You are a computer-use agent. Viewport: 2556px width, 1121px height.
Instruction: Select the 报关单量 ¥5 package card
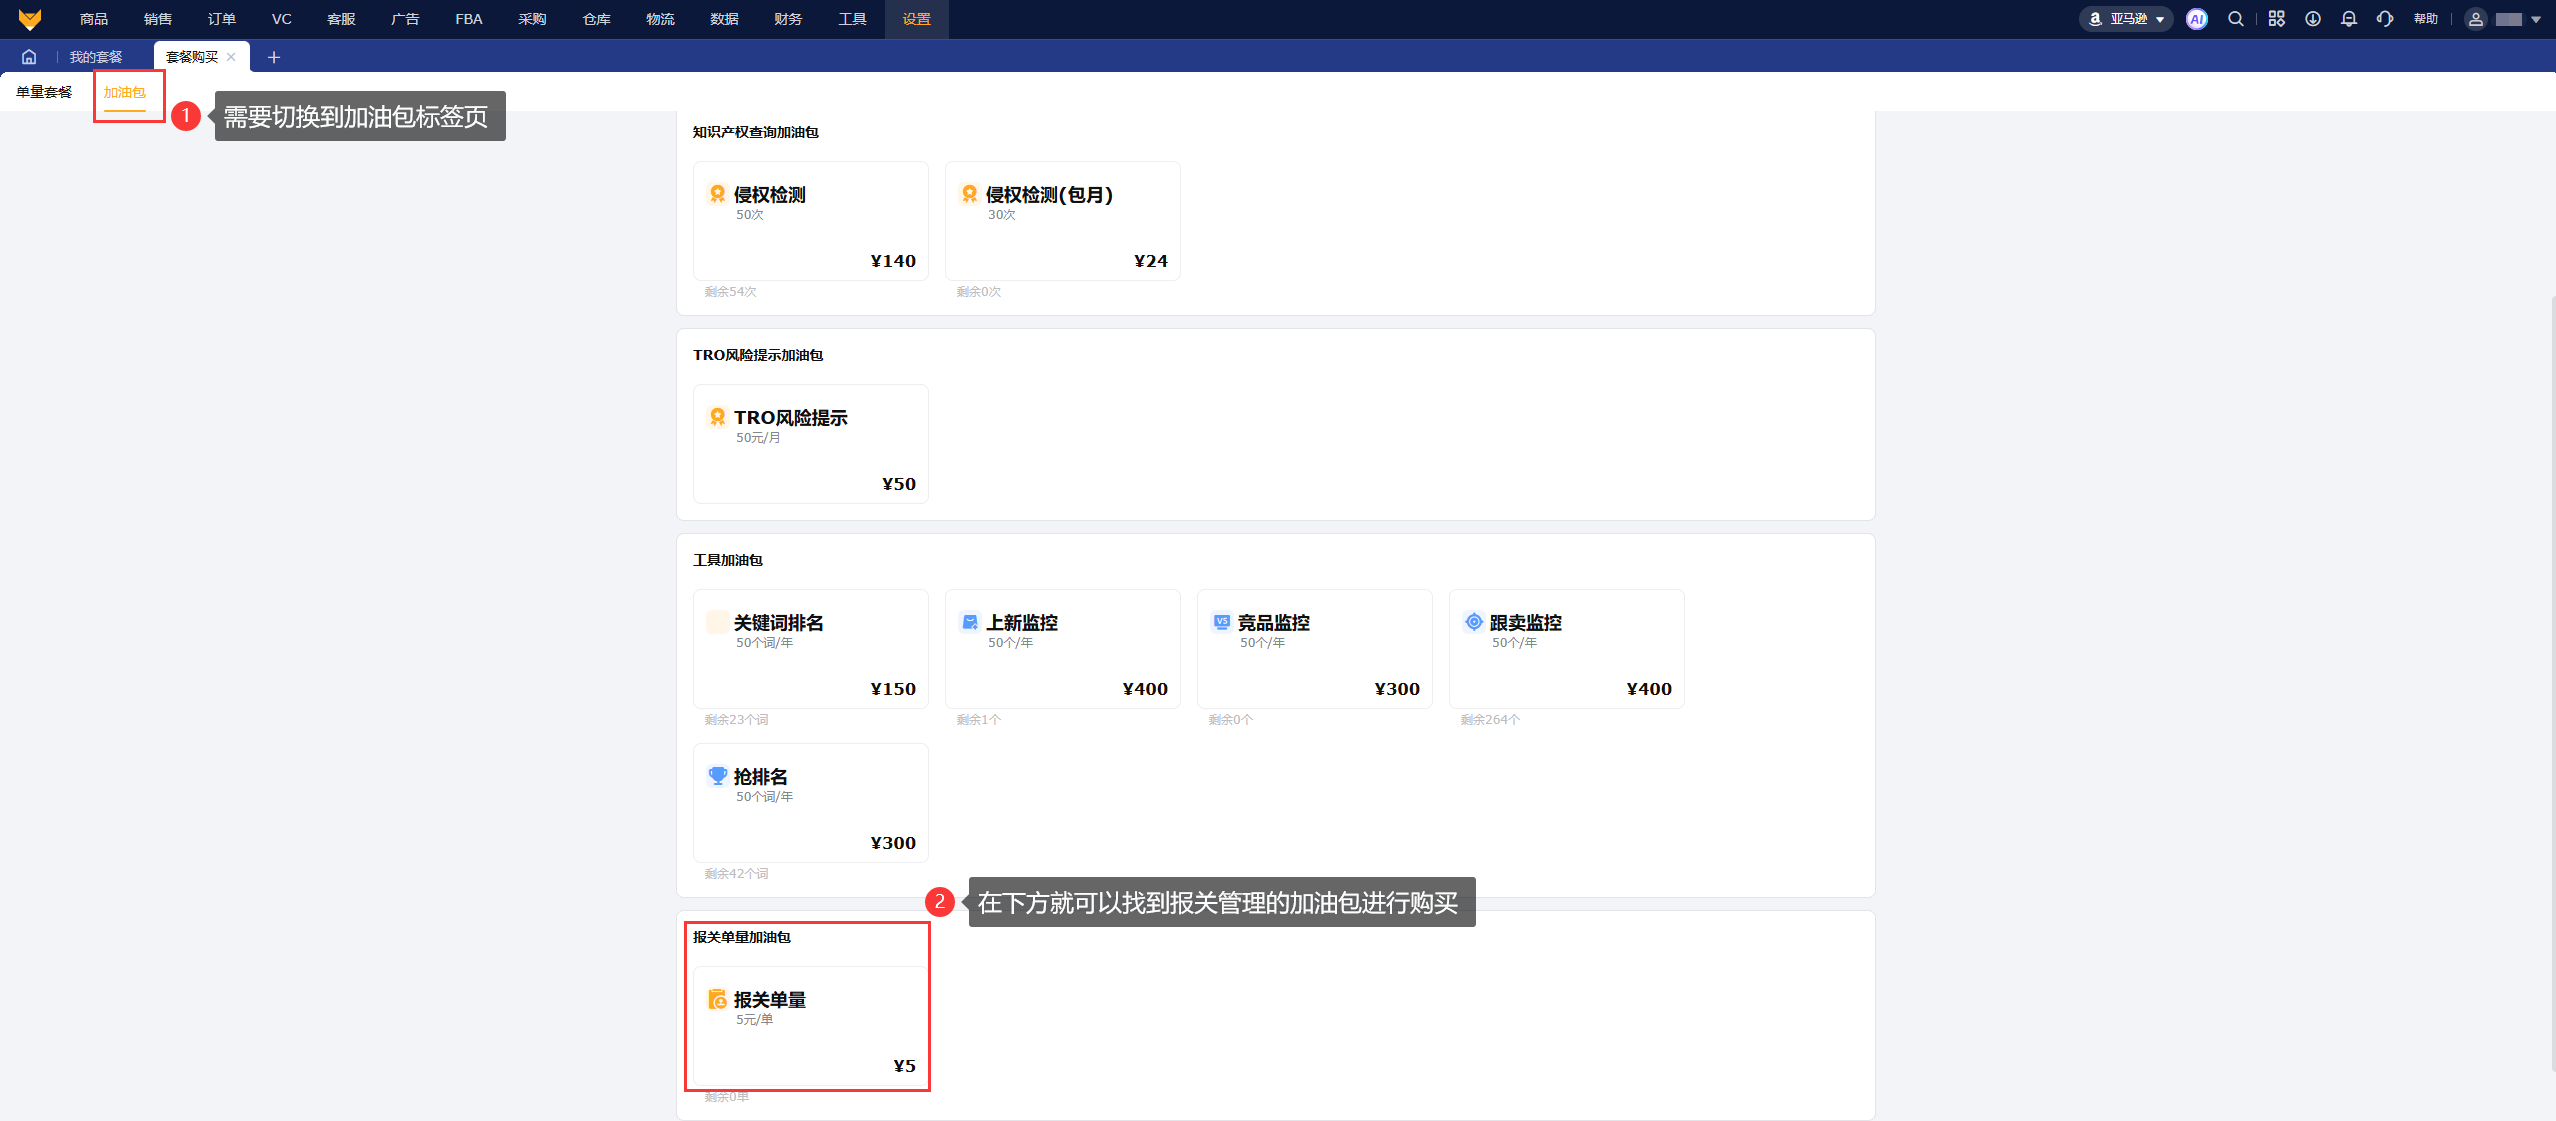point(810,1025)
